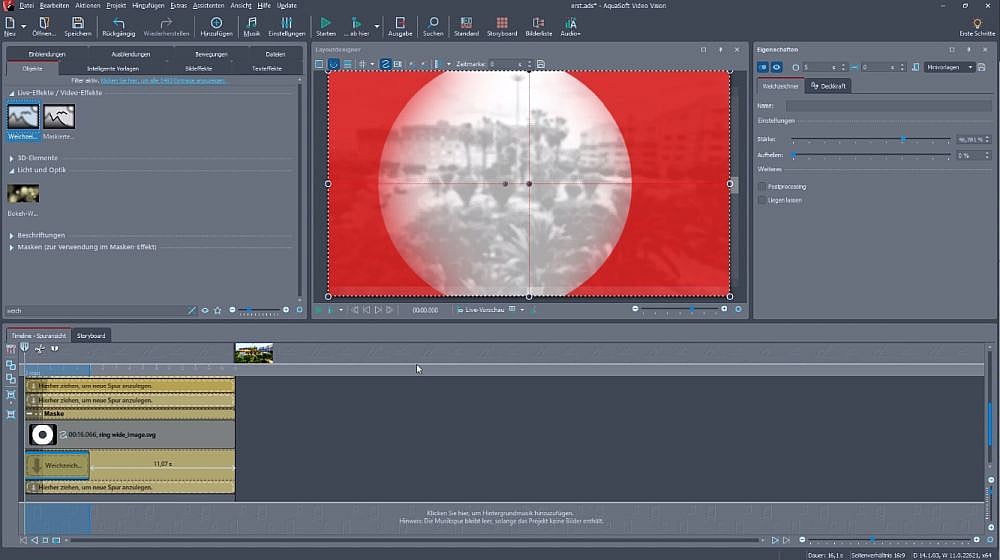
Task: Click the Suchen magnifier icon
Action: (x=433, y=24)
